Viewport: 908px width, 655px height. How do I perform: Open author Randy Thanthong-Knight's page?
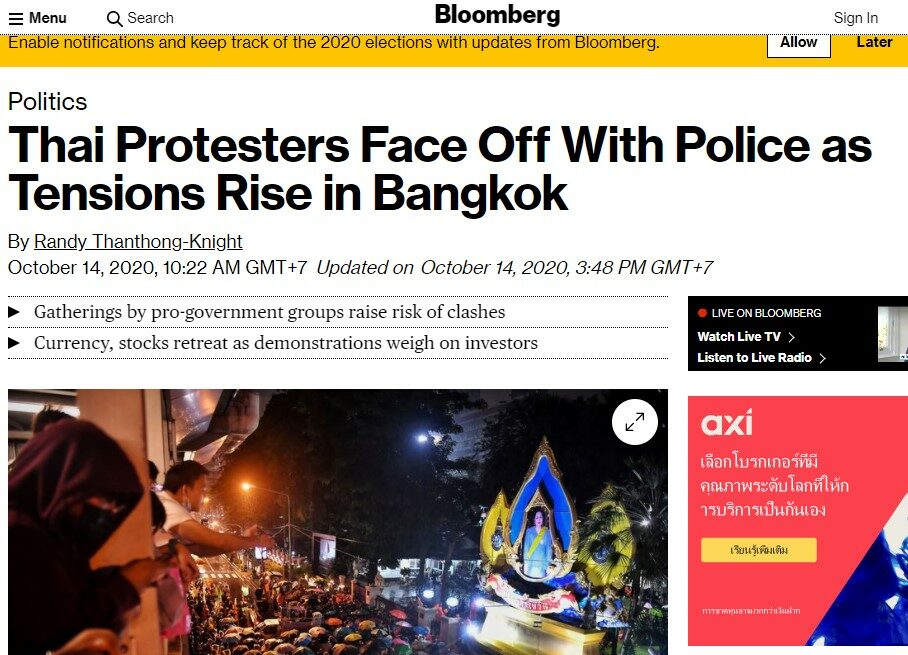[x=138, y=241]
